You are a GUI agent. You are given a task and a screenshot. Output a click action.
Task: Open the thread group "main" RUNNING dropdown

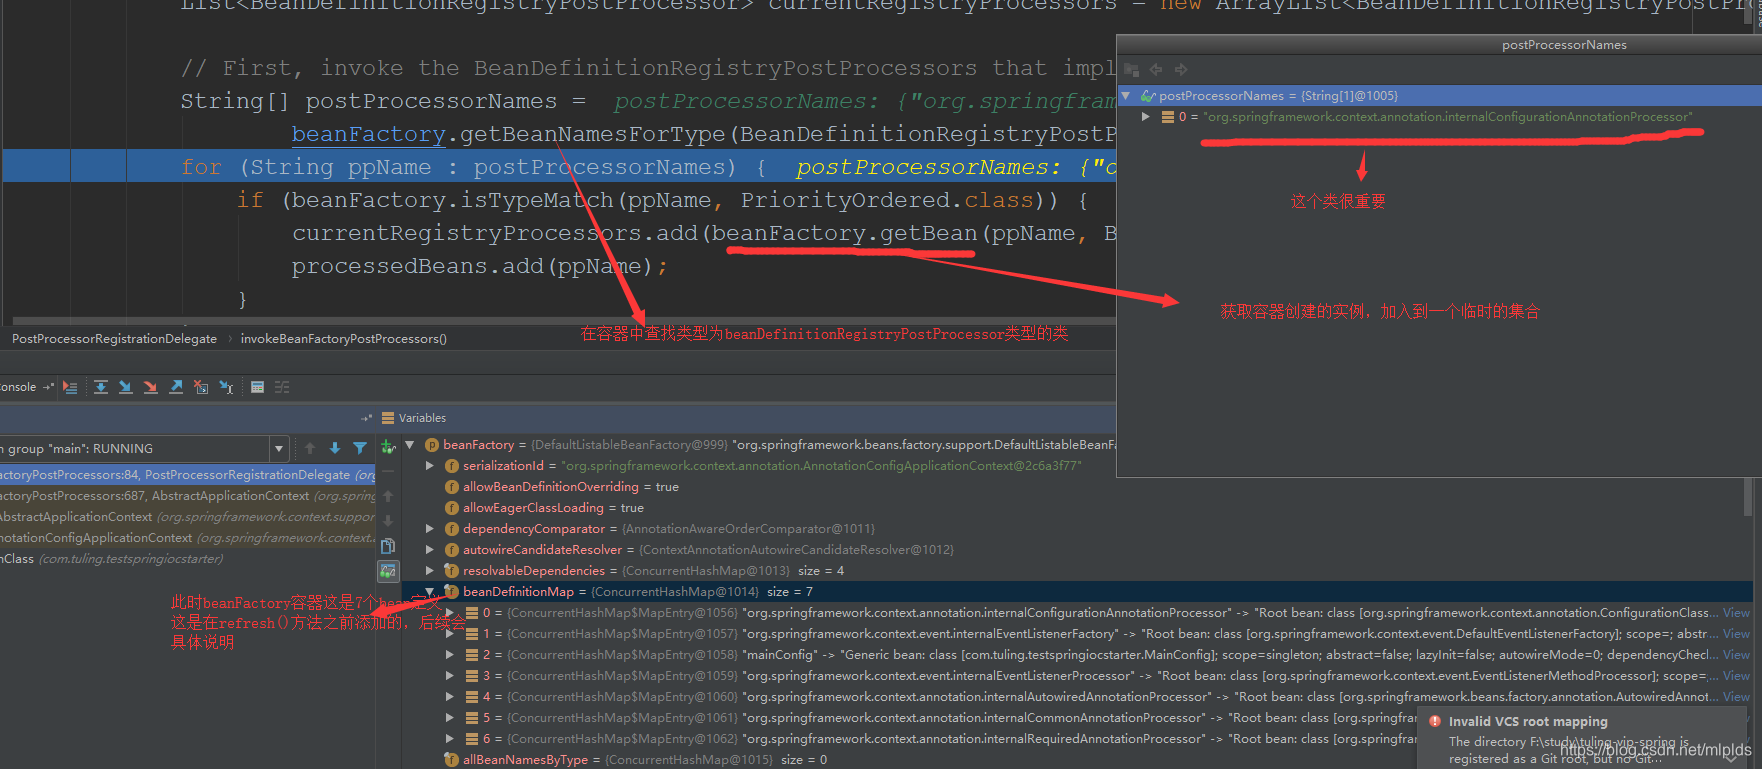point(280,449)
